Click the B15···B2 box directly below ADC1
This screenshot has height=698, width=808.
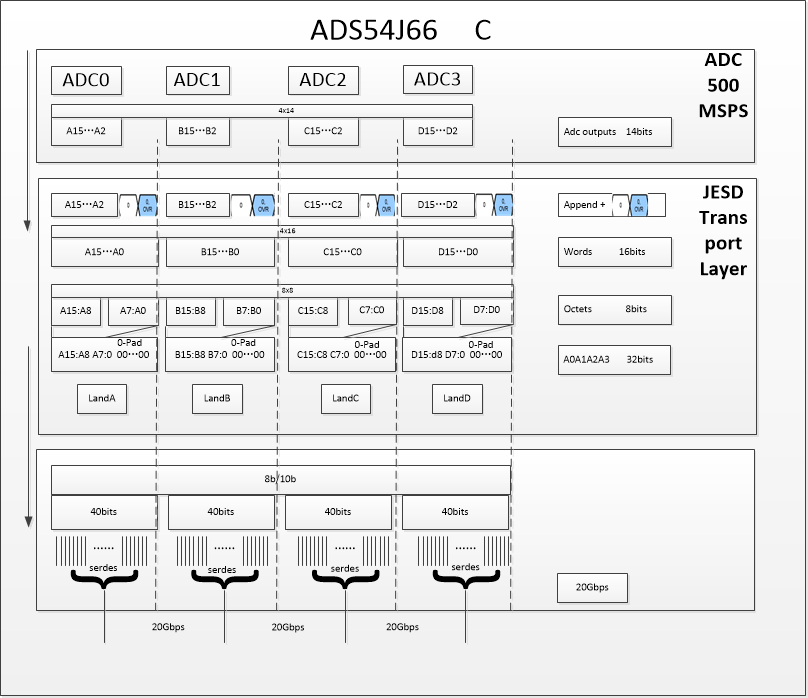click(197, 131)
